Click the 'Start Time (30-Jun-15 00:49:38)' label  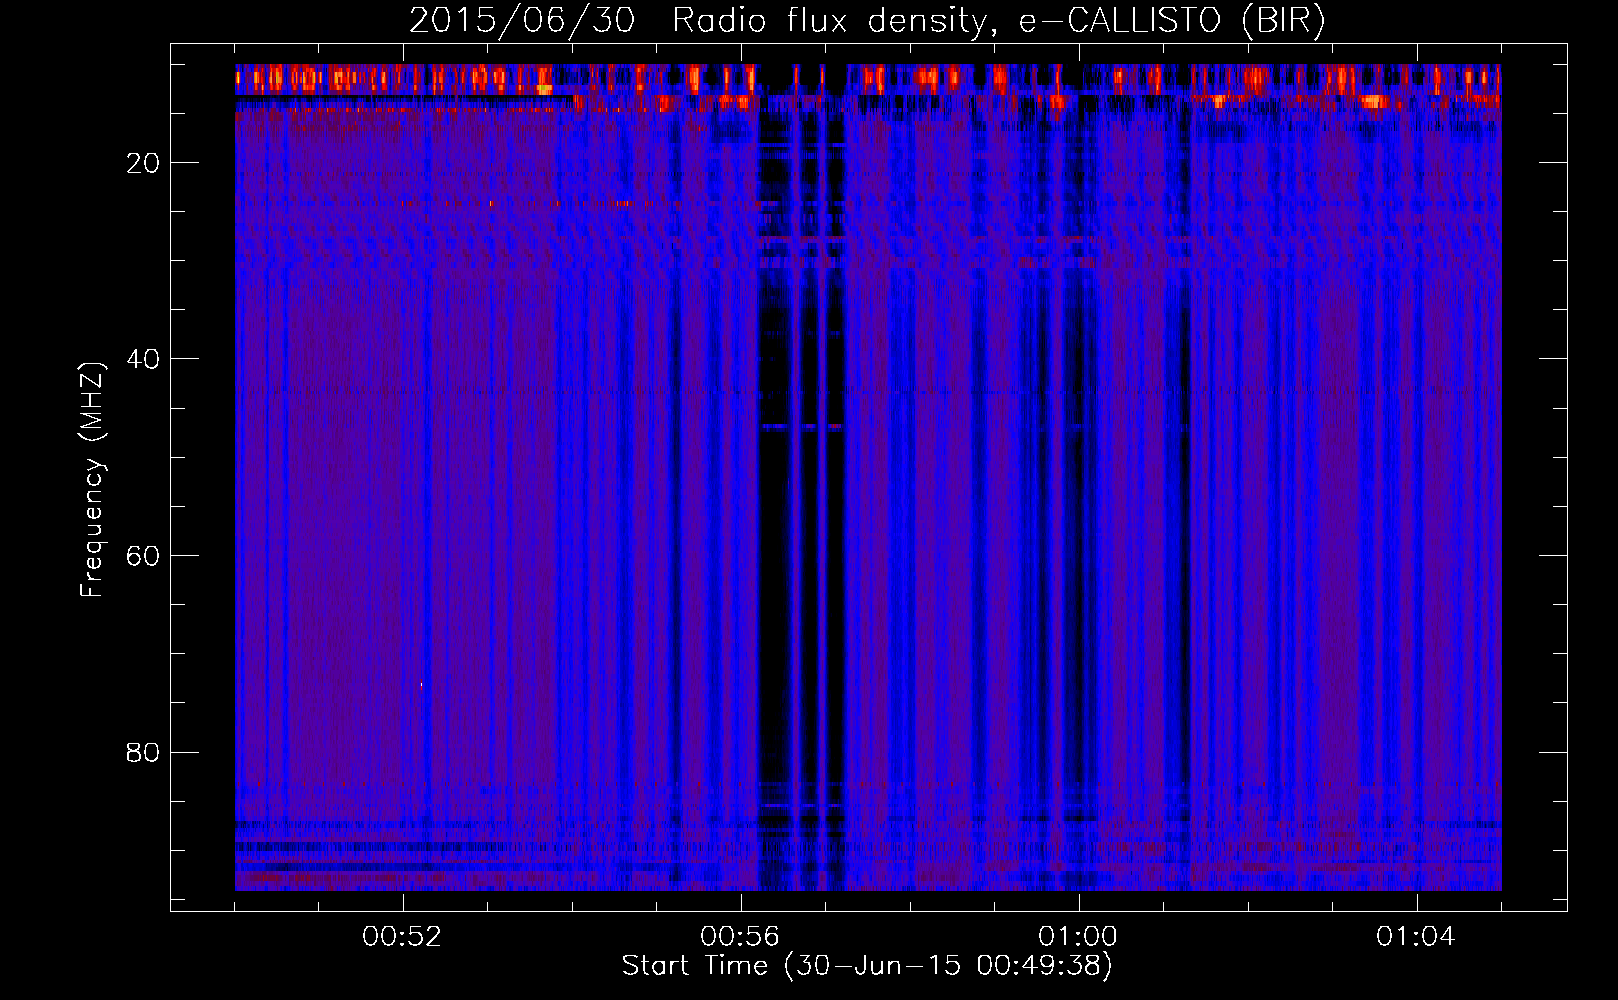[x=867, y=966]
